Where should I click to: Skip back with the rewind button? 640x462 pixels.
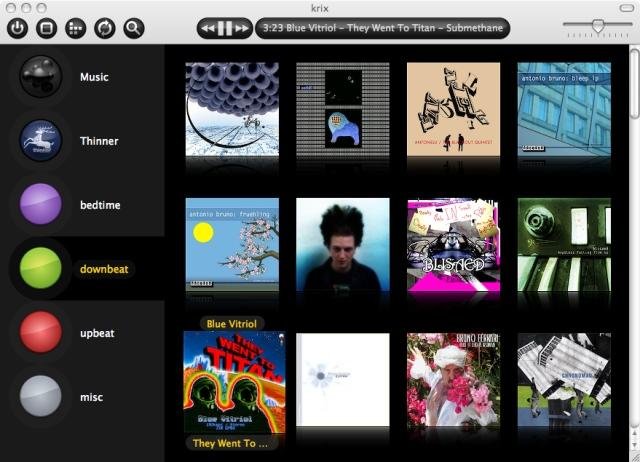(208, 28)
